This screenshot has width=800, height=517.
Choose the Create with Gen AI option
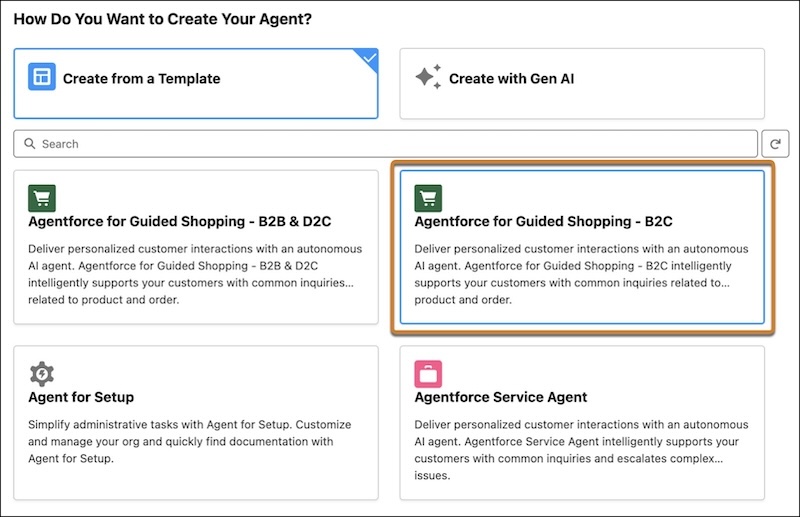582,84
